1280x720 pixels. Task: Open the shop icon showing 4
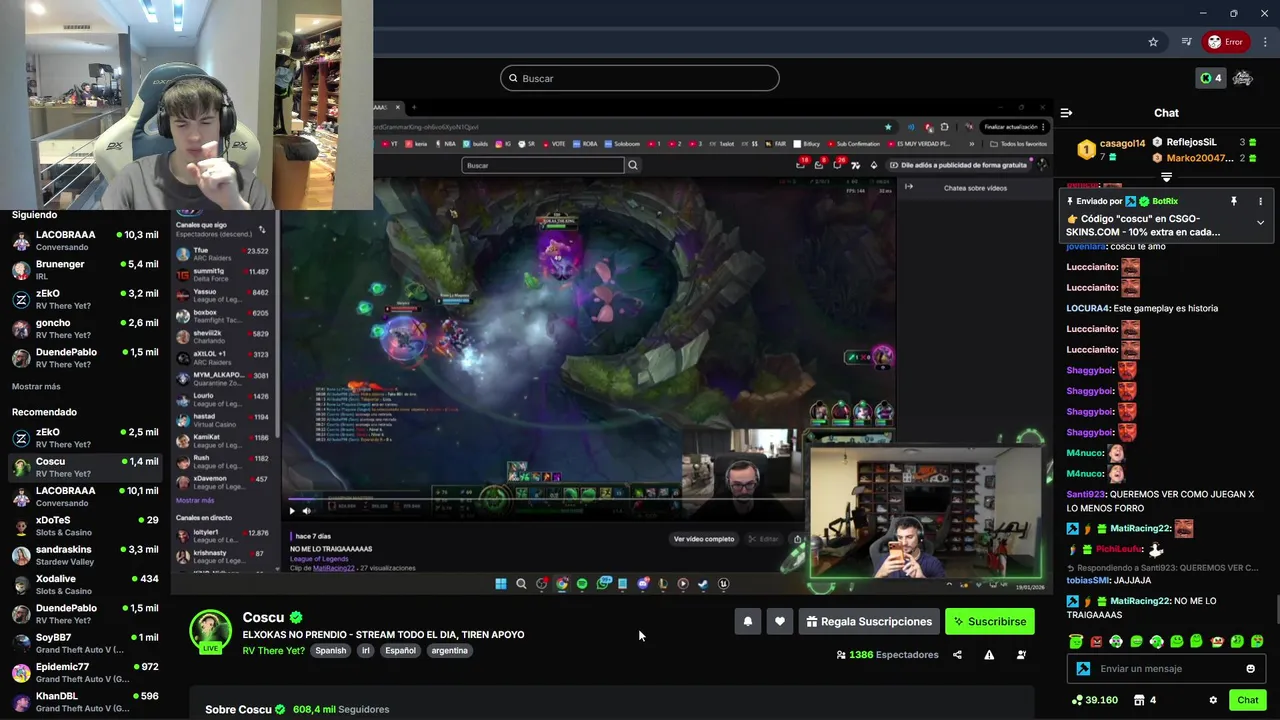point(1145,700)
